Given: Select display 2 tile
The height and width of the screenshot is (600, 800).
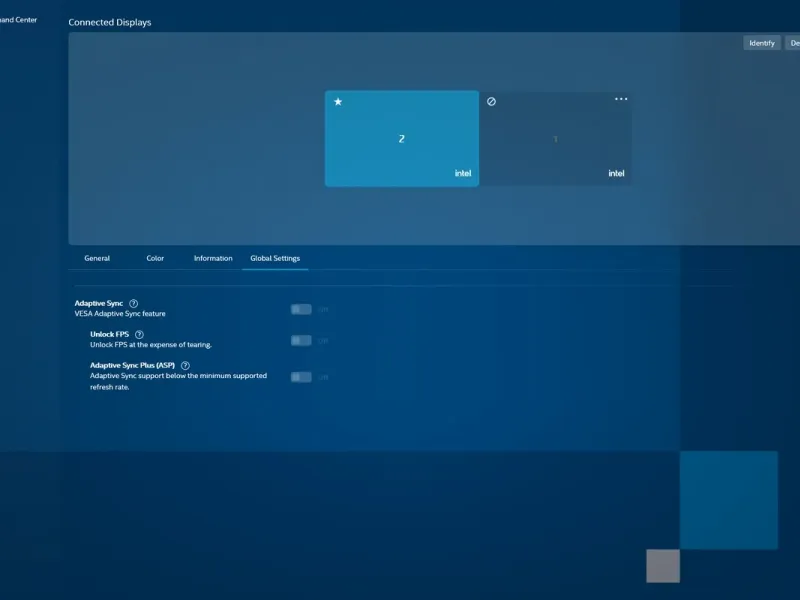Looking at the screenshot, I should (x=402, y=139).
